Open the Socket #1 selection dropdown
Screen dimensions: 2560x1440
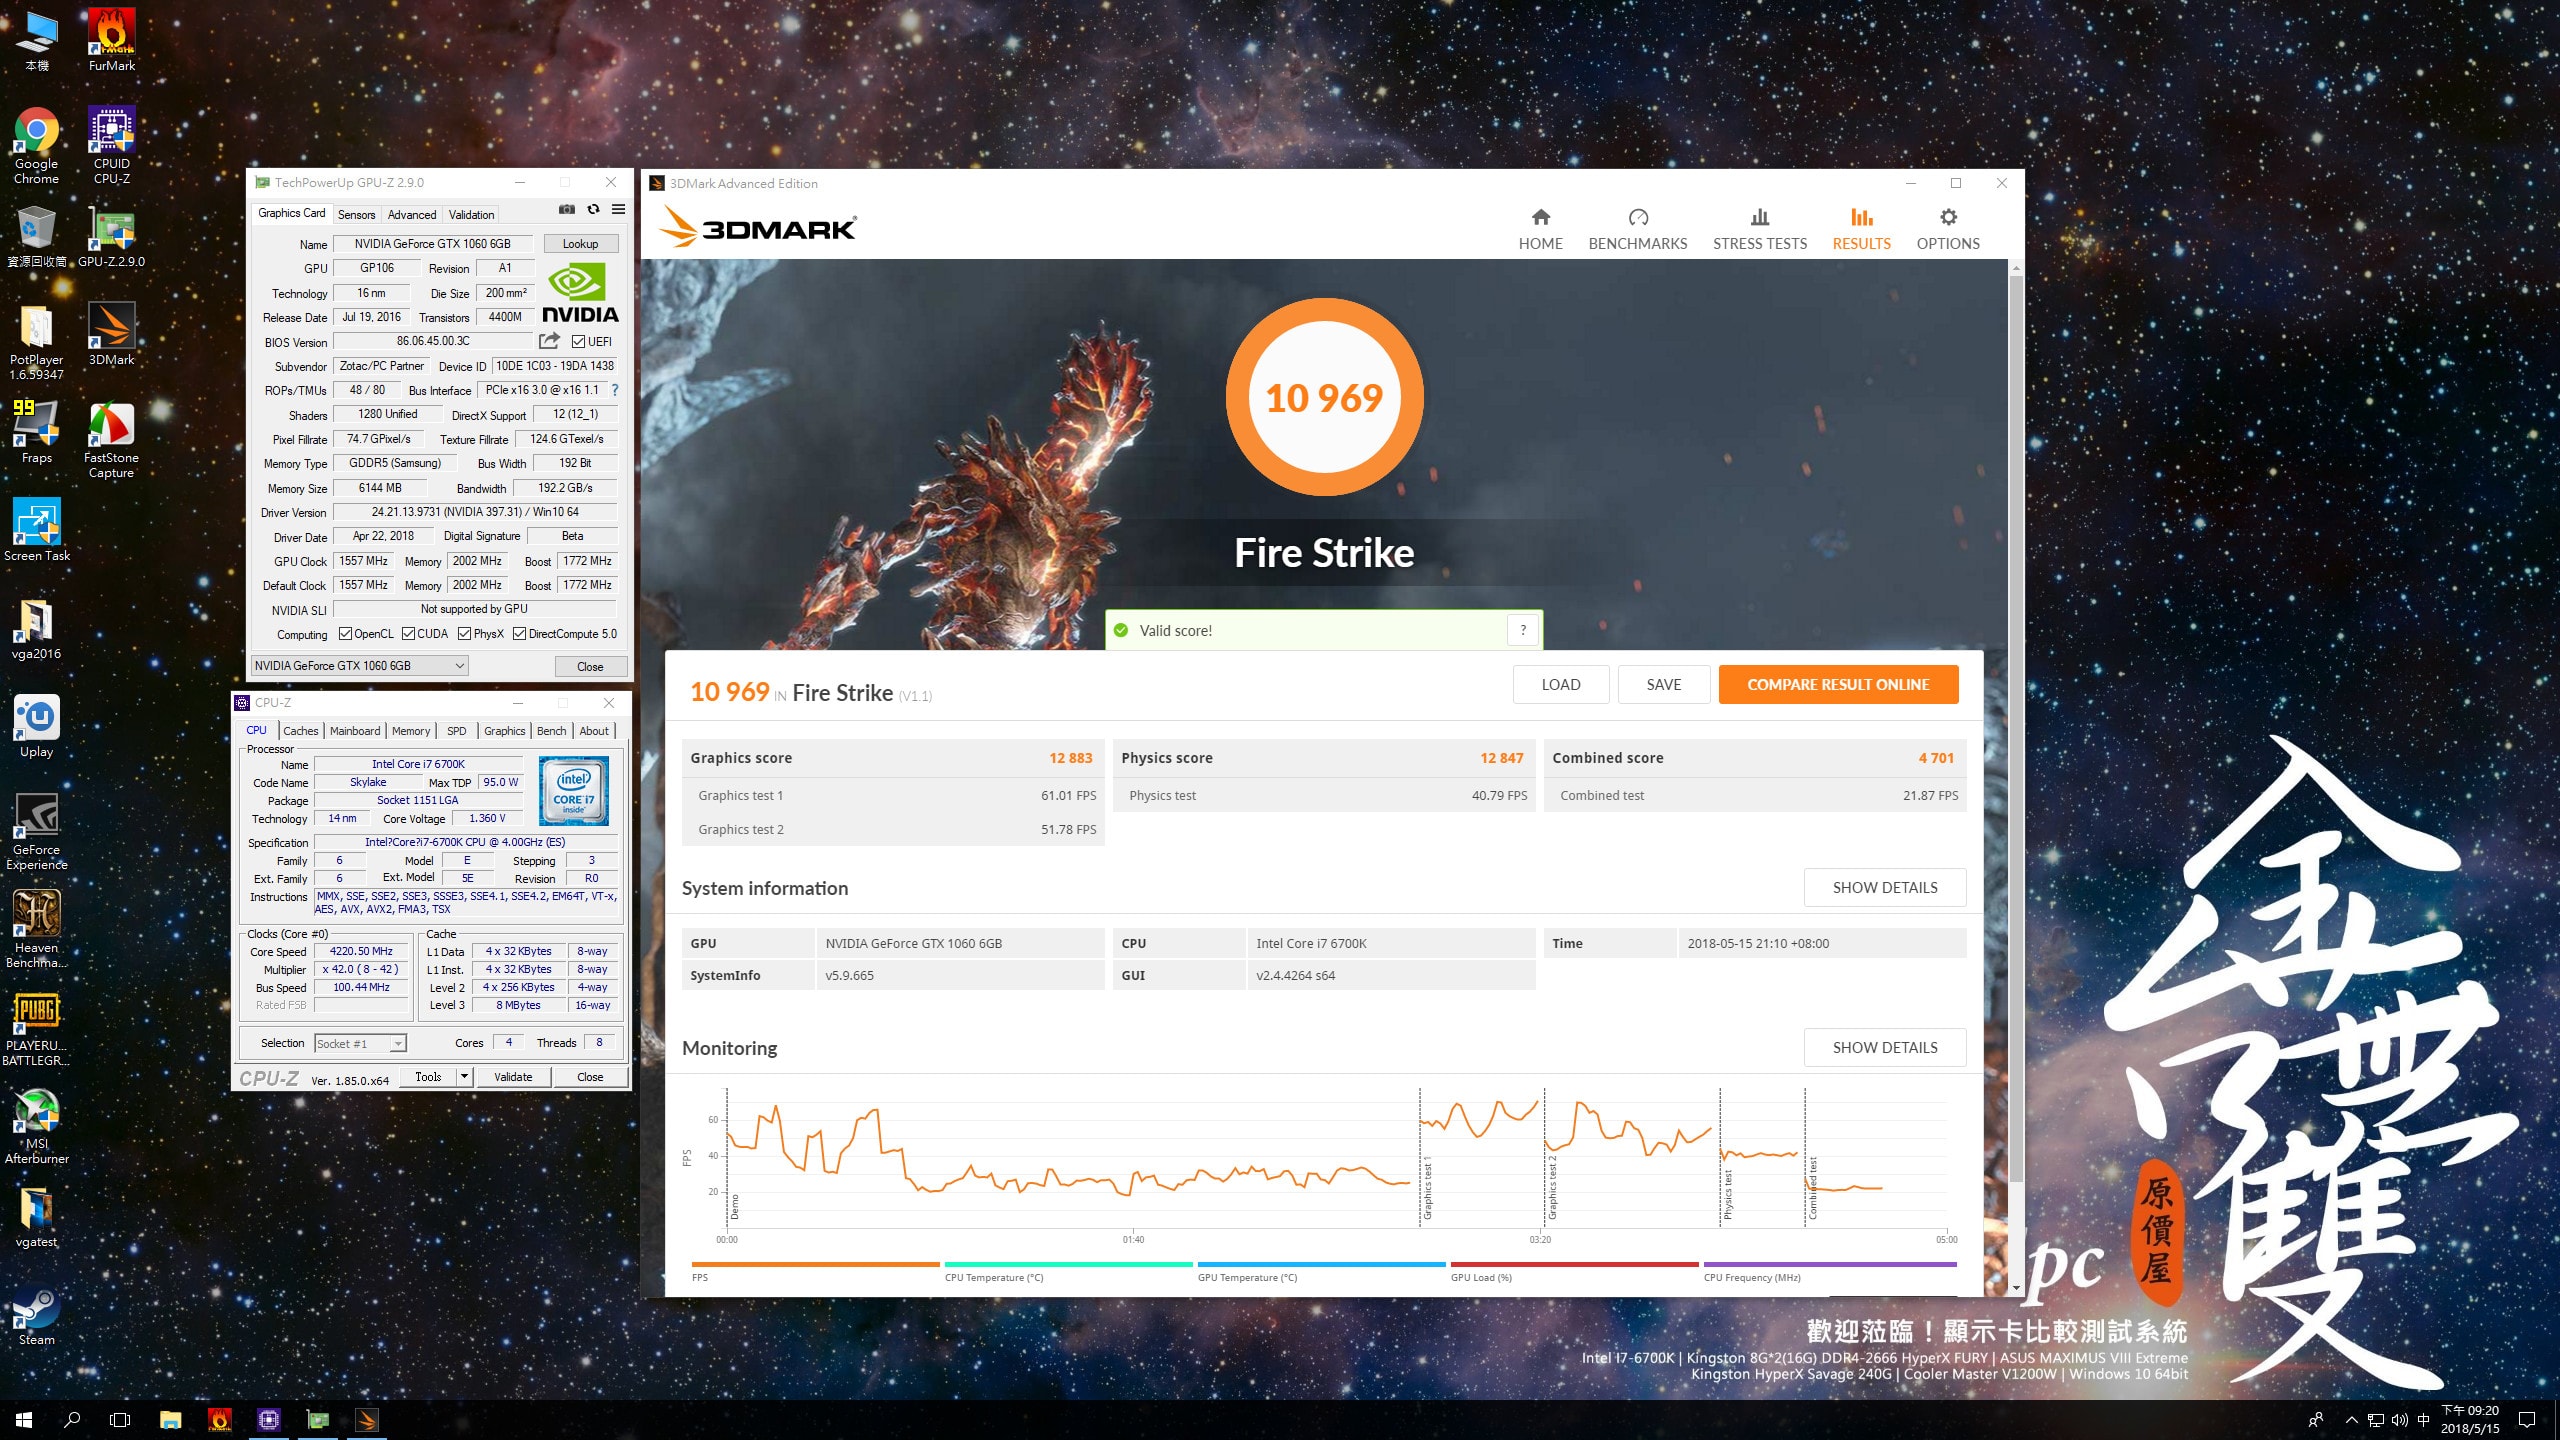point(360,1043)
